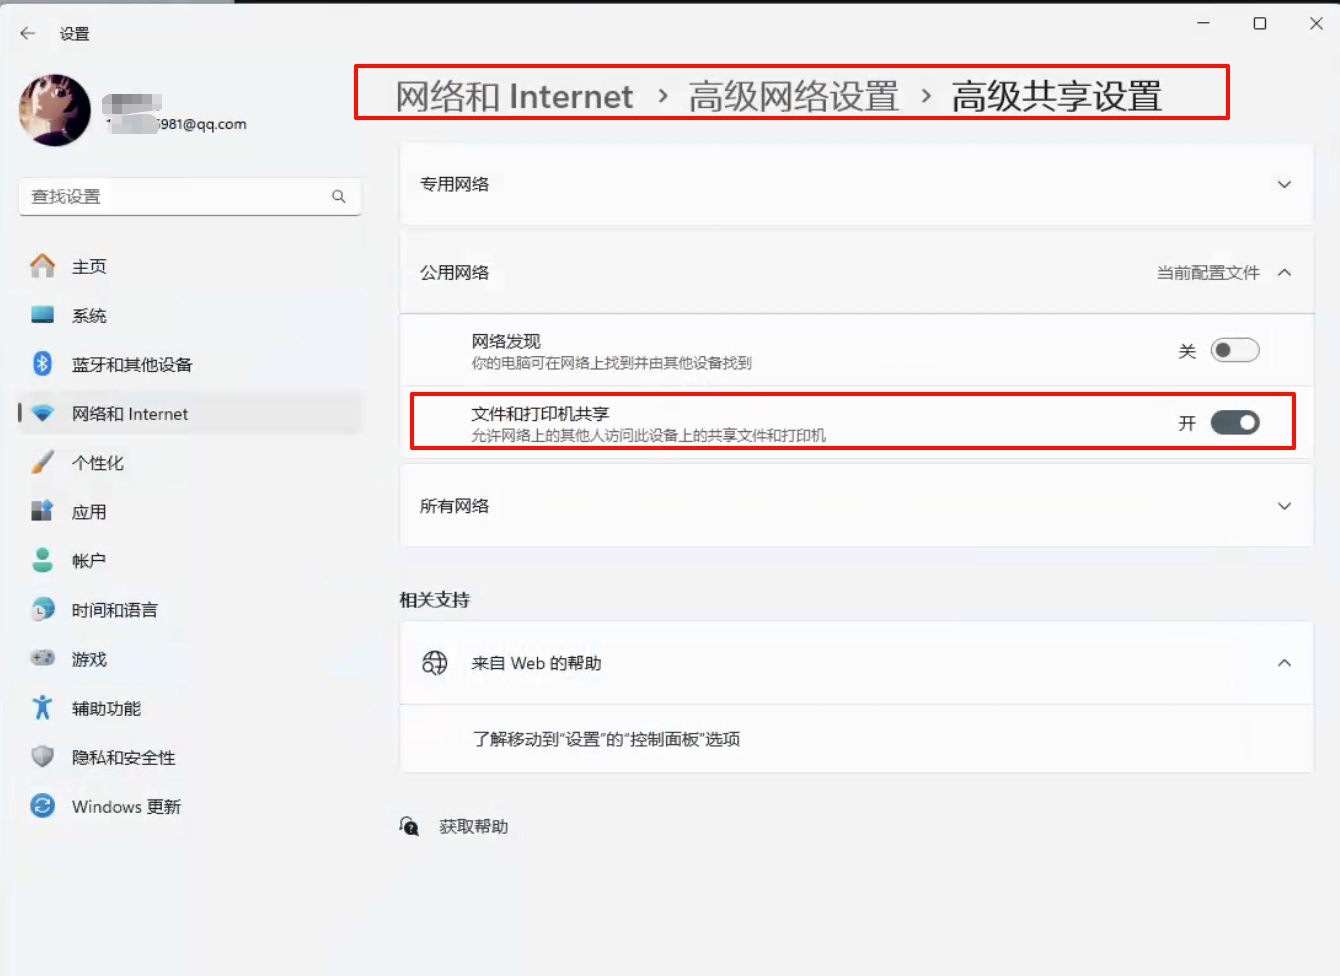1340x976 pixels.
Task: Click the Accounts (帐户) person icon
Action: pos(42,560)
